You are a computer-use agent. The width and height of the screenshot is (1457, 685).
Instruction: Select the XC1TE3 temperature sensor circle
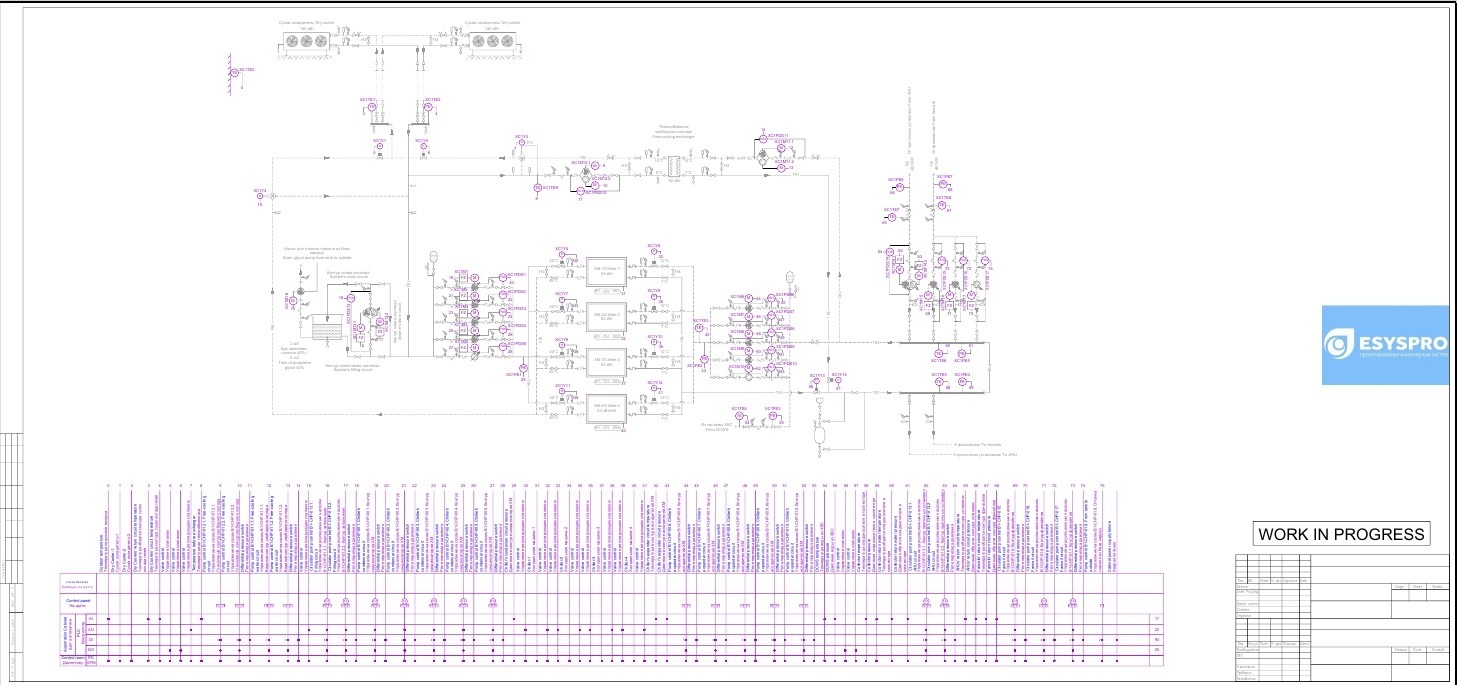click(699, 328)
